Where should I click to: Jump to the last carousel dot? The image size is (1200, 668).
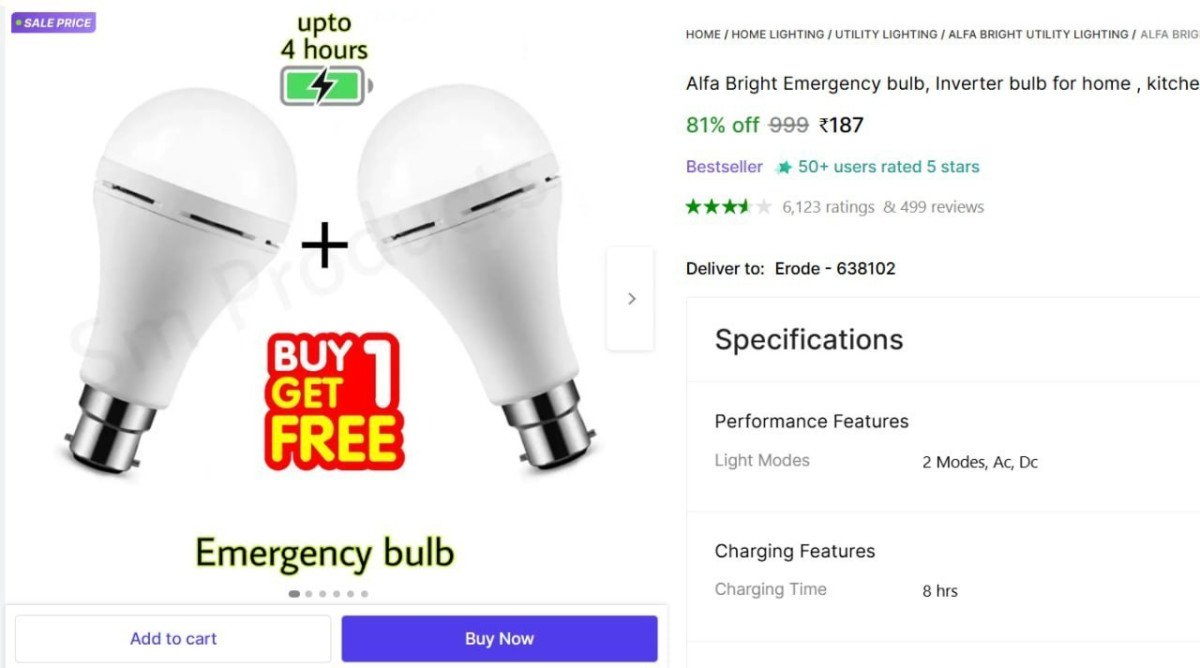(x=364, y=594)
